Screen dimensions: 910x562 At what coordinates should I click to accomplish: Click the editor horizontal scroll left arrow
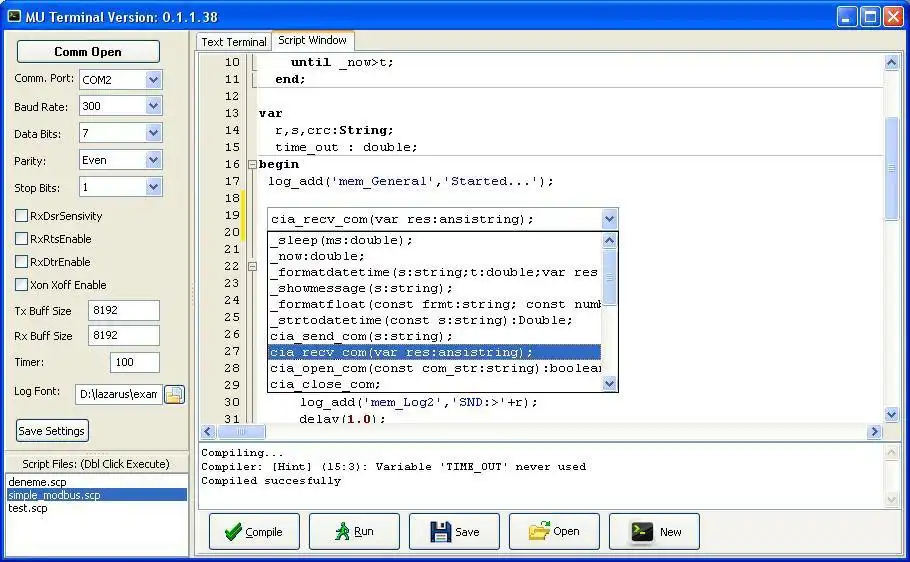(208, 431)
